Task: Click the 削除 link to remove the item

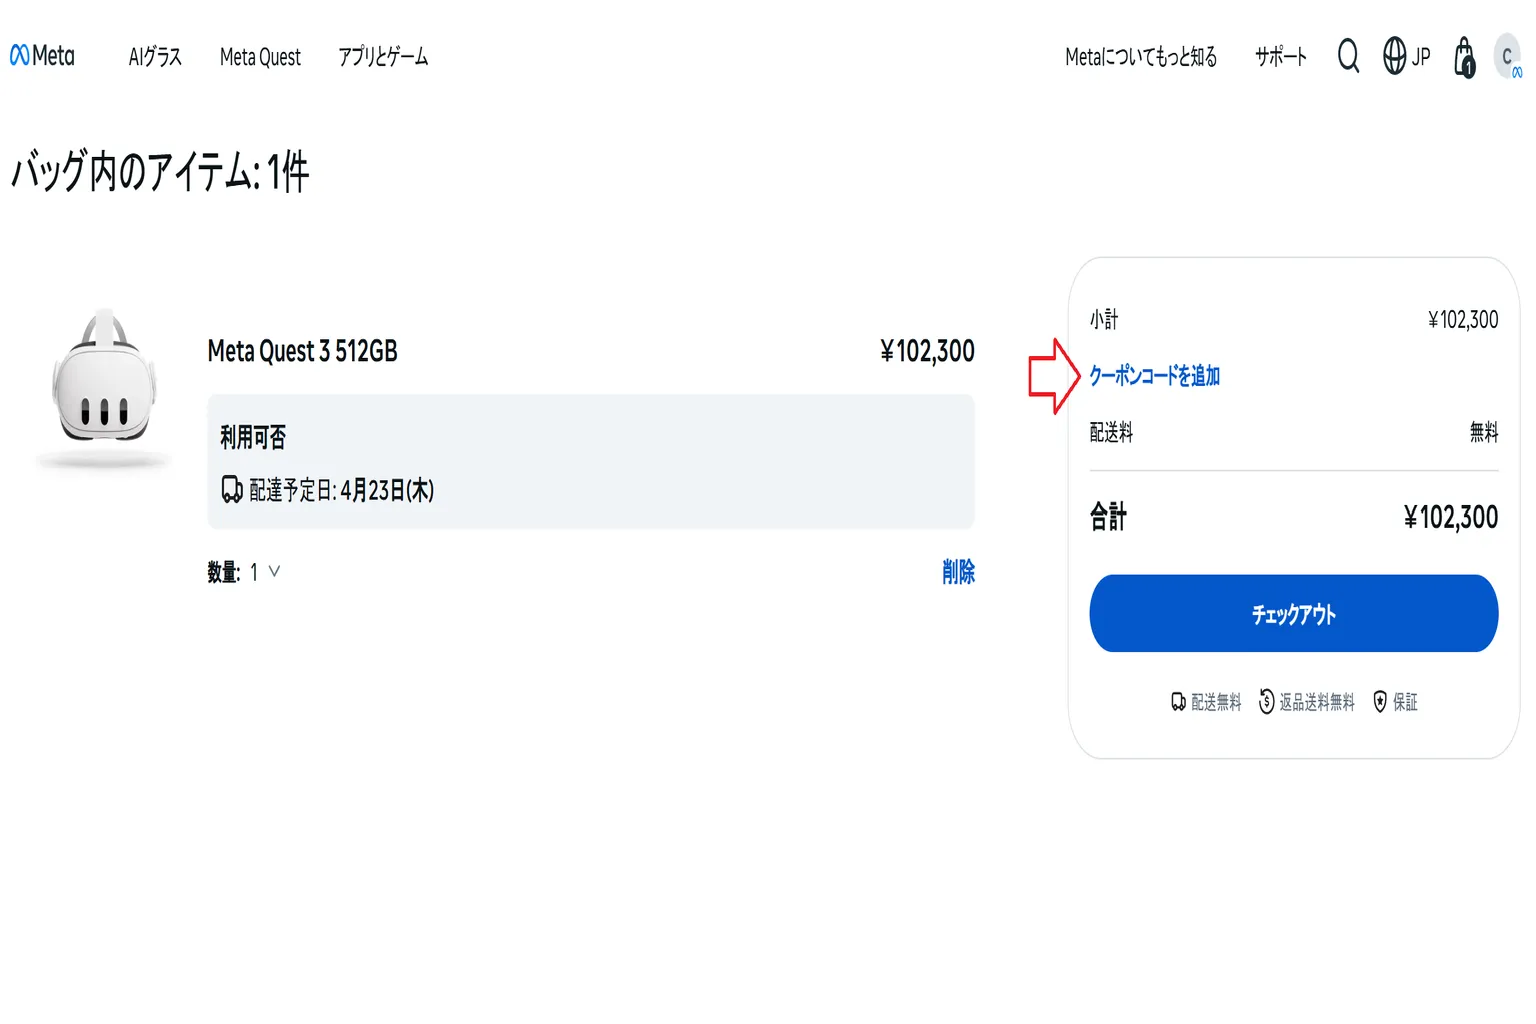Action: 958,572
